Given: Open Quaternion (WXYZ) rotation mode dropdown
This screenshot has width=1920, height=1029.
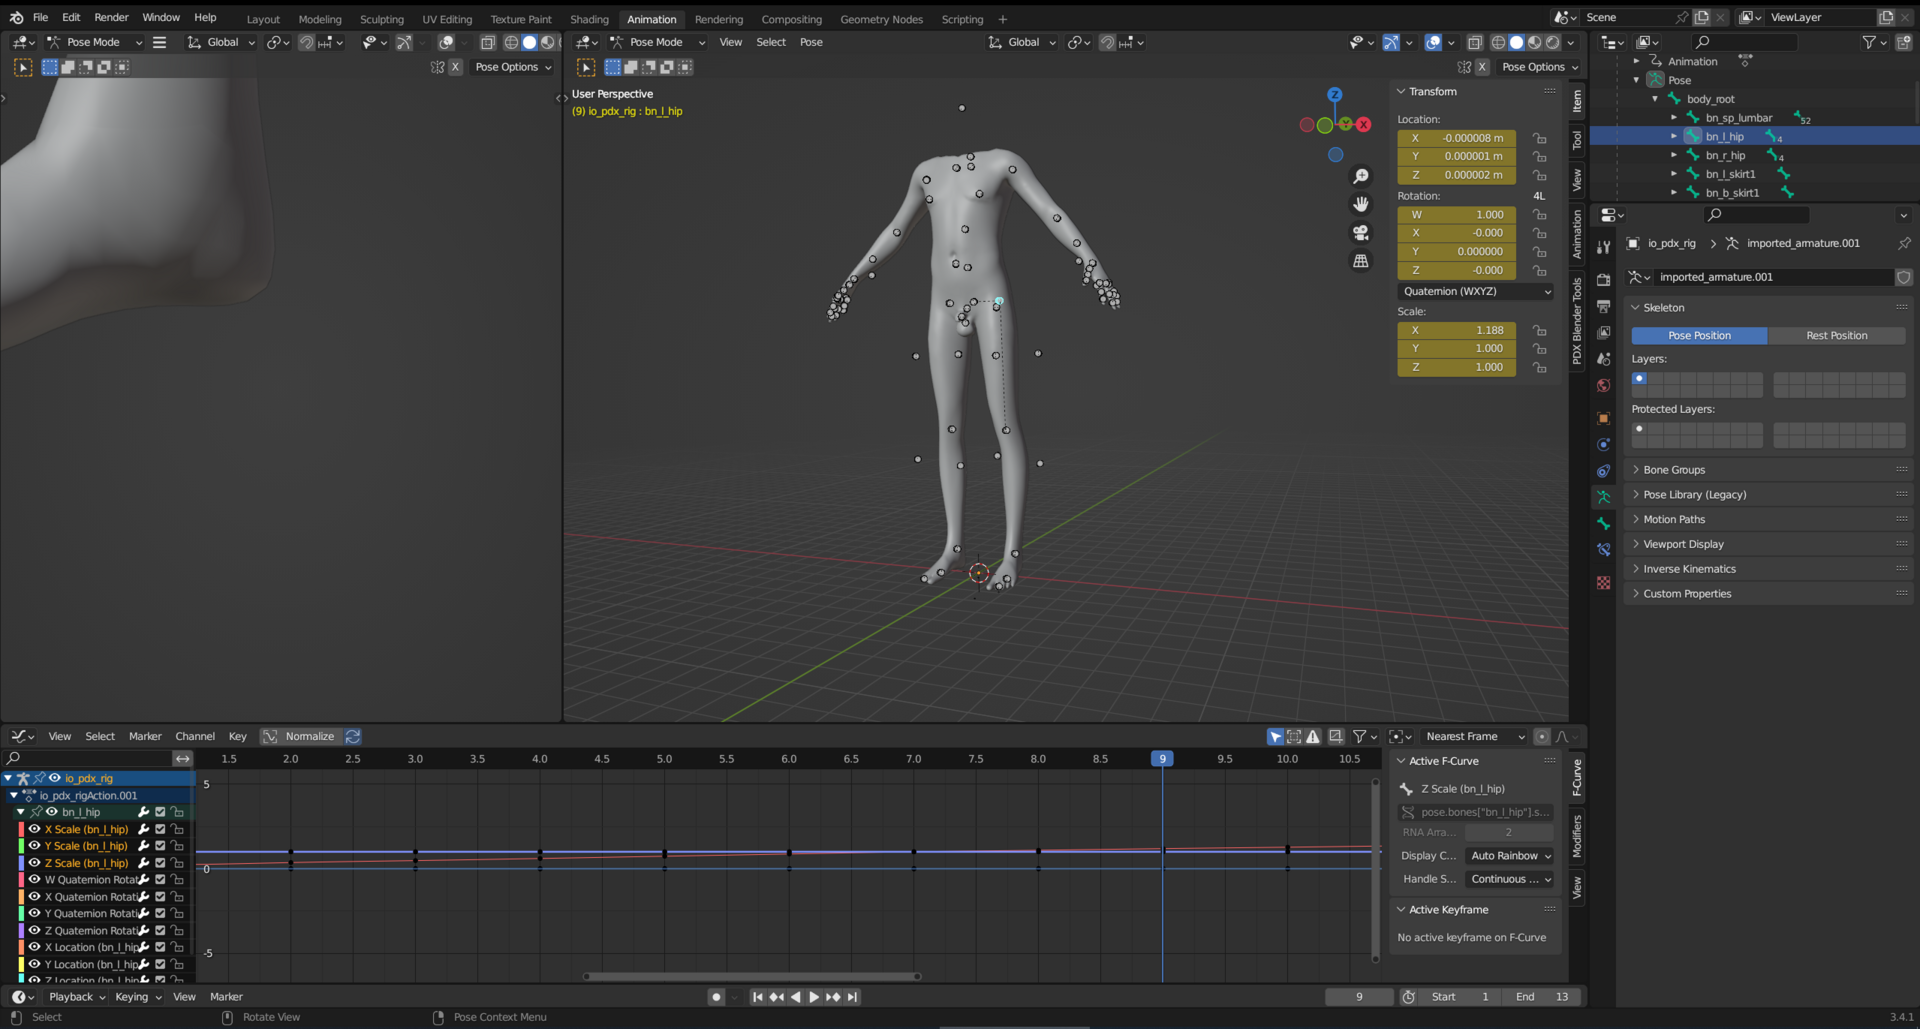Looking at the screenshot, I should point(1476,291).
